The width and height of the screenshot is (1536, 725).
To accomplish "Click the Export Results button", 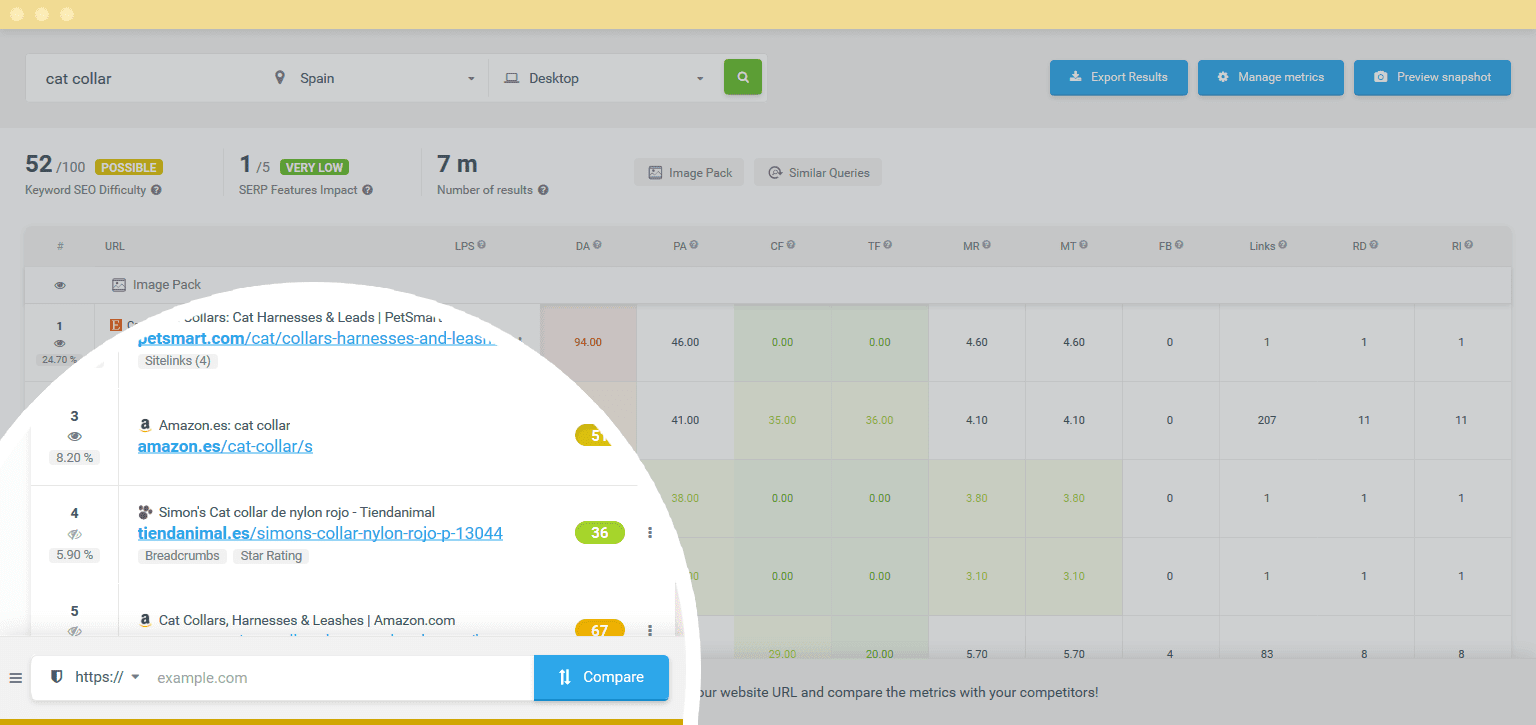I will (x=1118, y=77).
